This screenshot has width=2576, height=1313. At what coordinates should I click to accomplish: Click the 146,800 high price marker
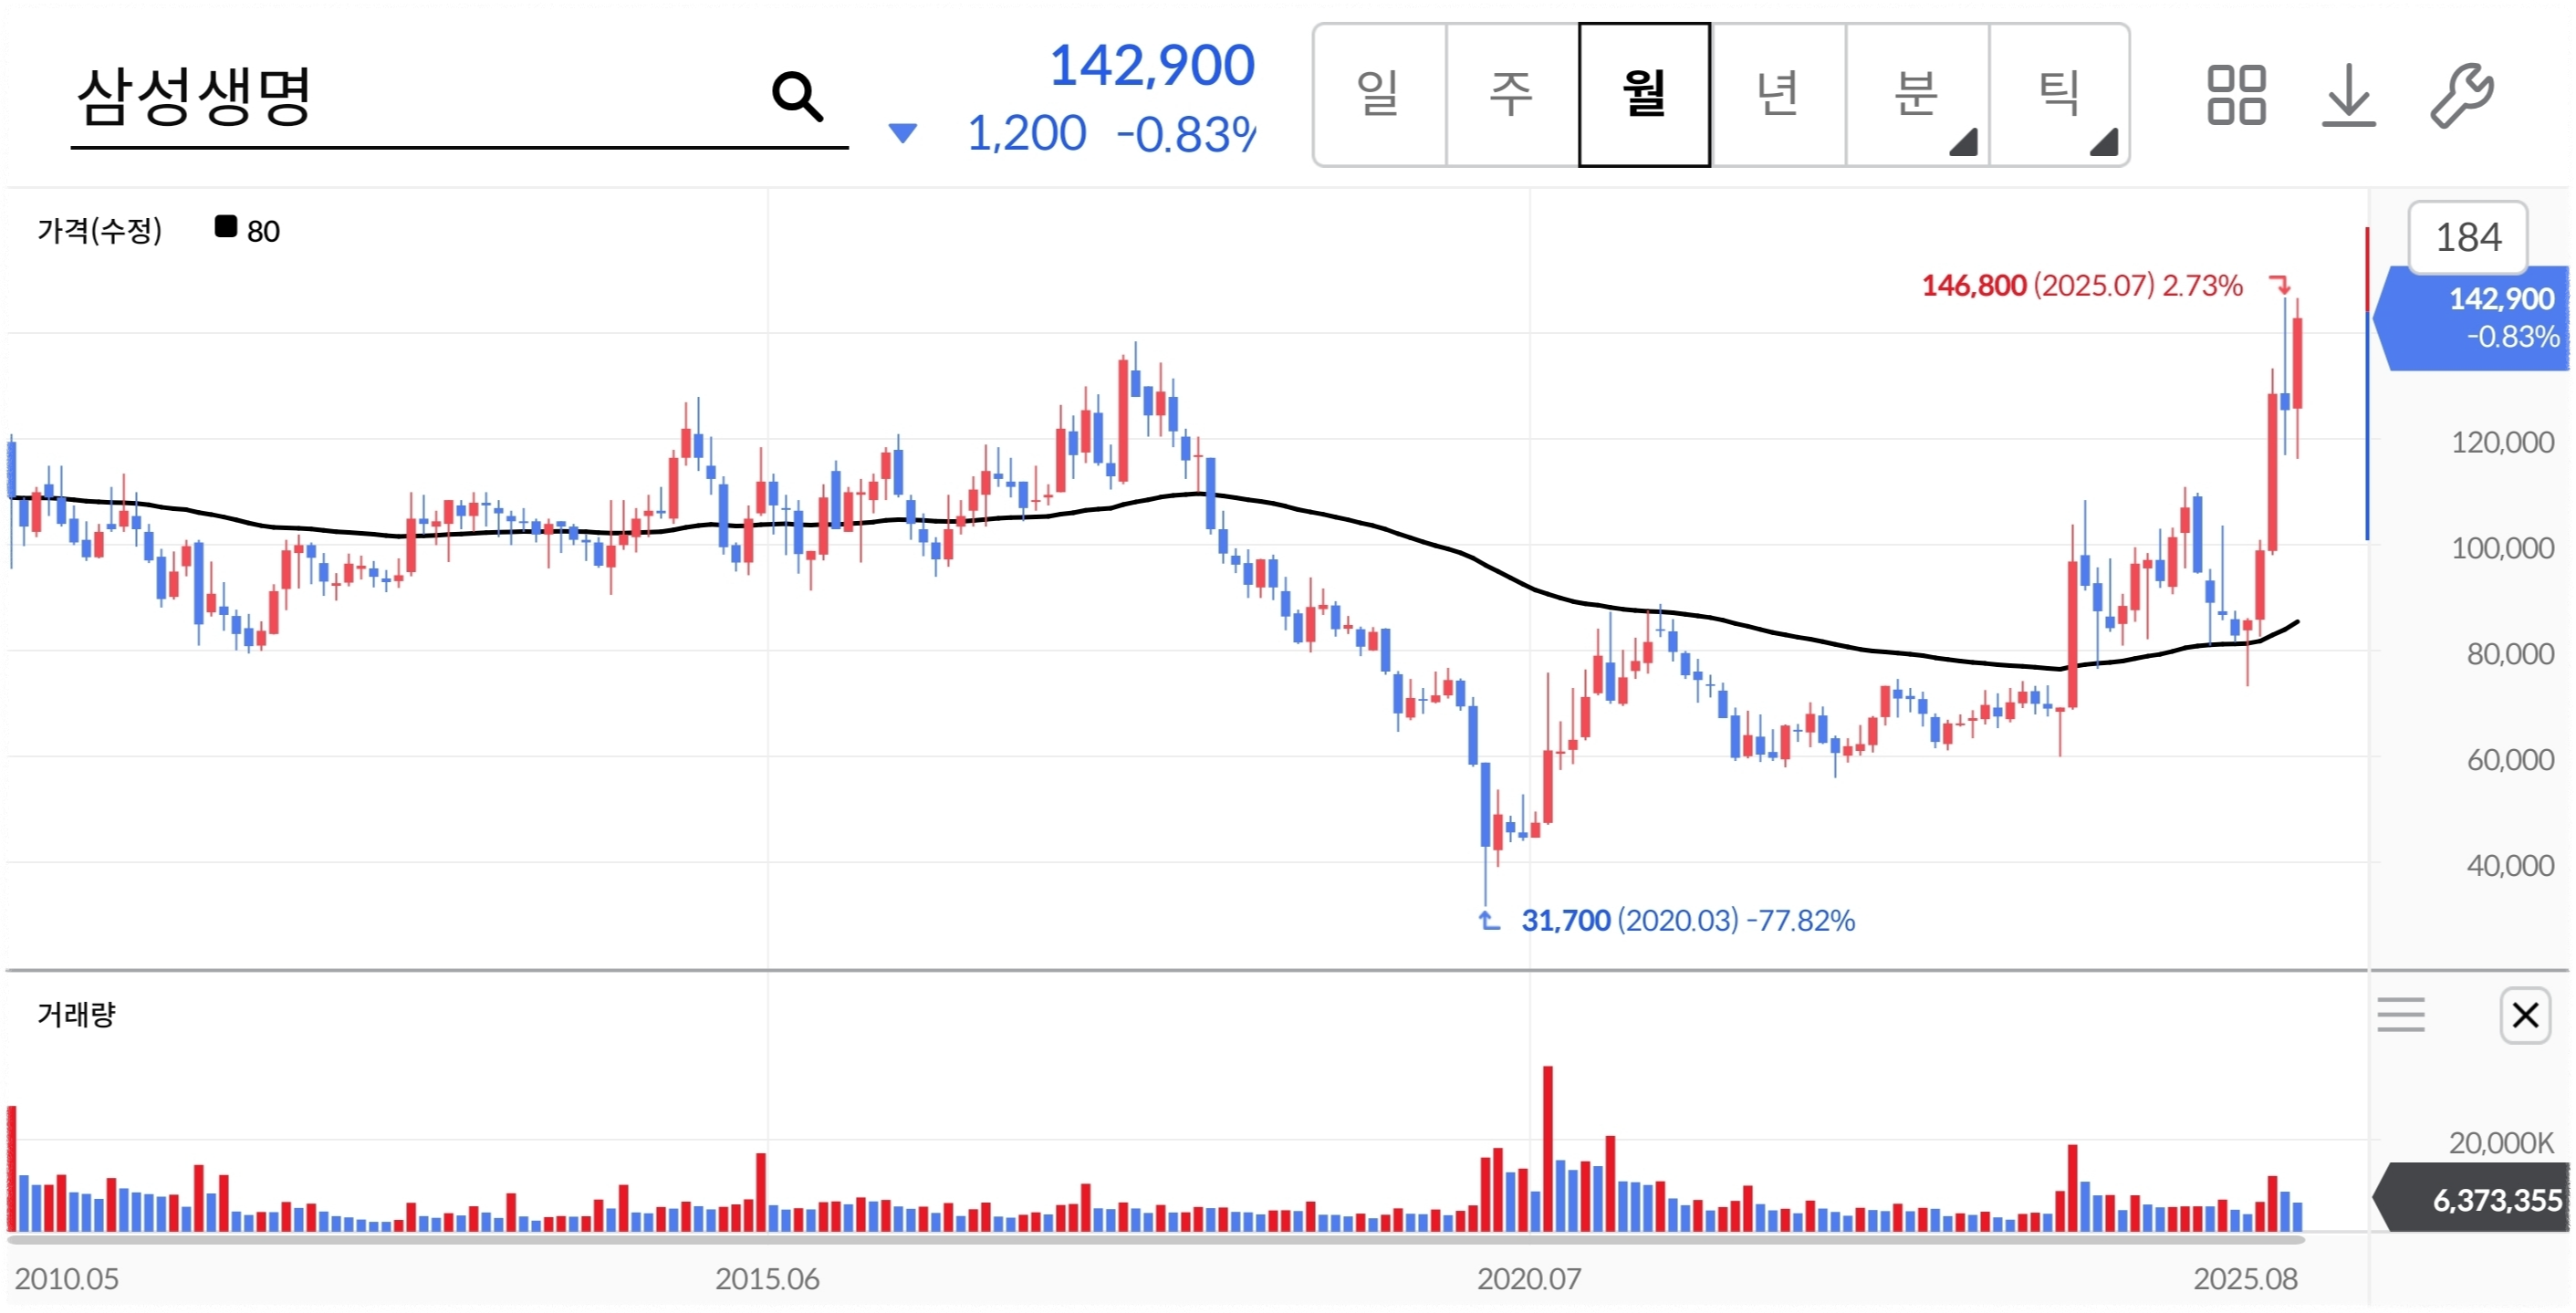pyautogui.click(x=1973, y=286)
